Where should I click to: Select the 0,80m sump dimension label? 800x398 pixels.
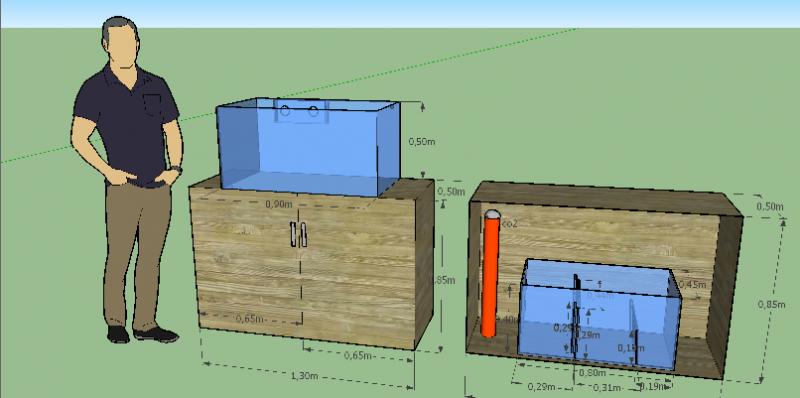coord(593,373)
